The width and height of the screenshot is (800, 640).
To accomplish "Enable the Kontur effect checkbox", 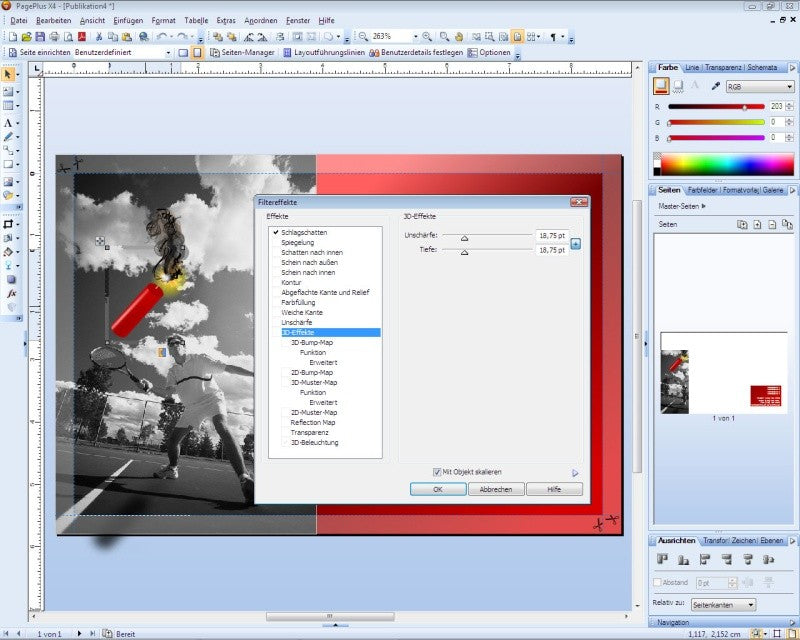I will tap(276, 282).
